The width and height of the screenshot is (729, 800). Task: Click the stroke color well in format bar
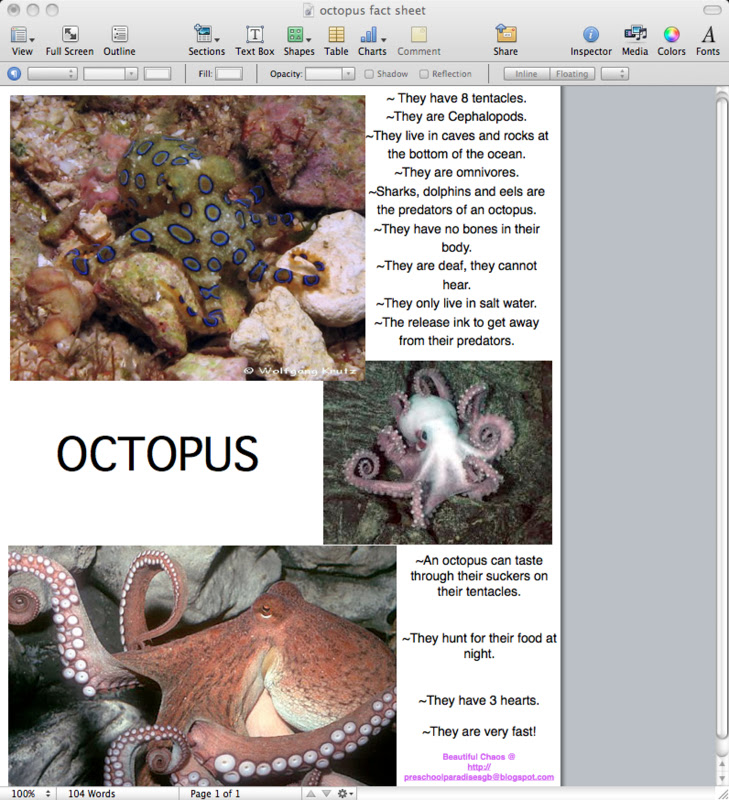[x=158, y=74]
